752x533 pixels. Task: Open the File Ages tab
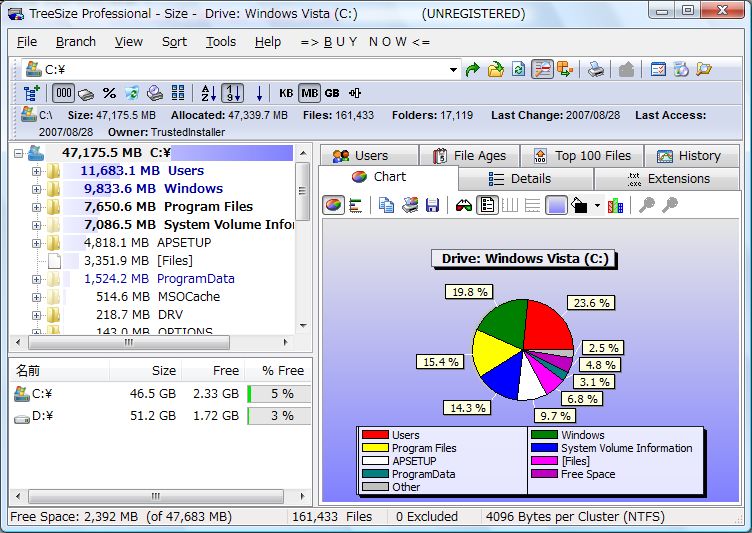click(469, 156)
